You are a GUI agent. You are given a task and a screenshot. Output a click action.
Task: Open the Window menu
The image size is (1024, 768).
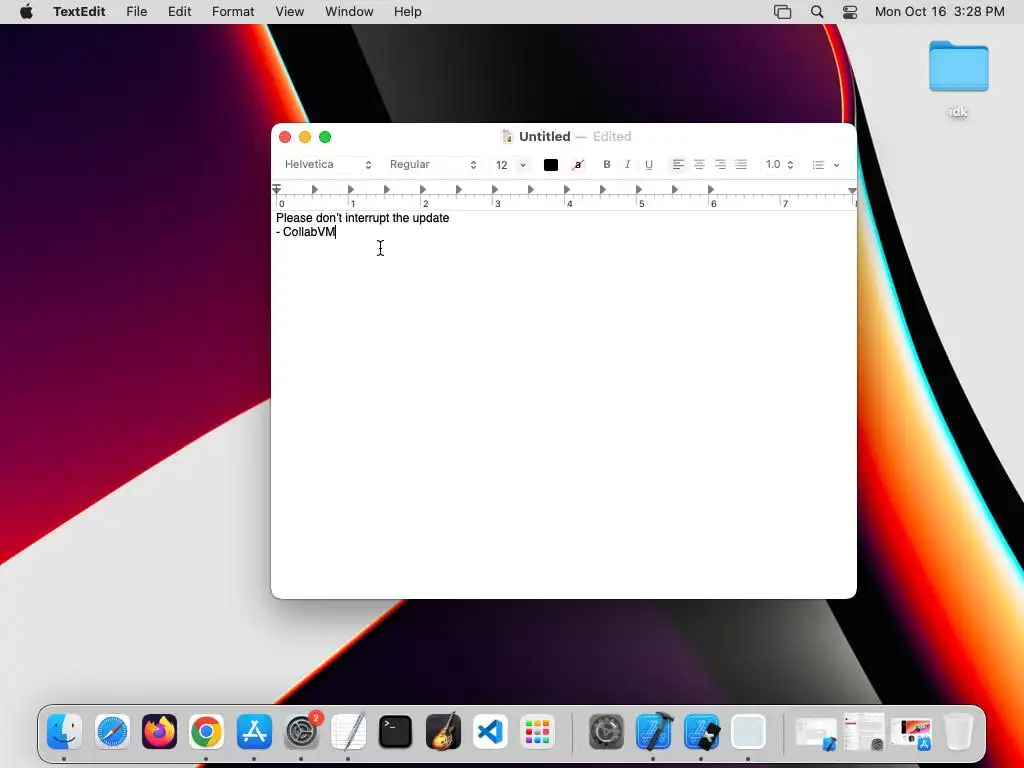349,12
